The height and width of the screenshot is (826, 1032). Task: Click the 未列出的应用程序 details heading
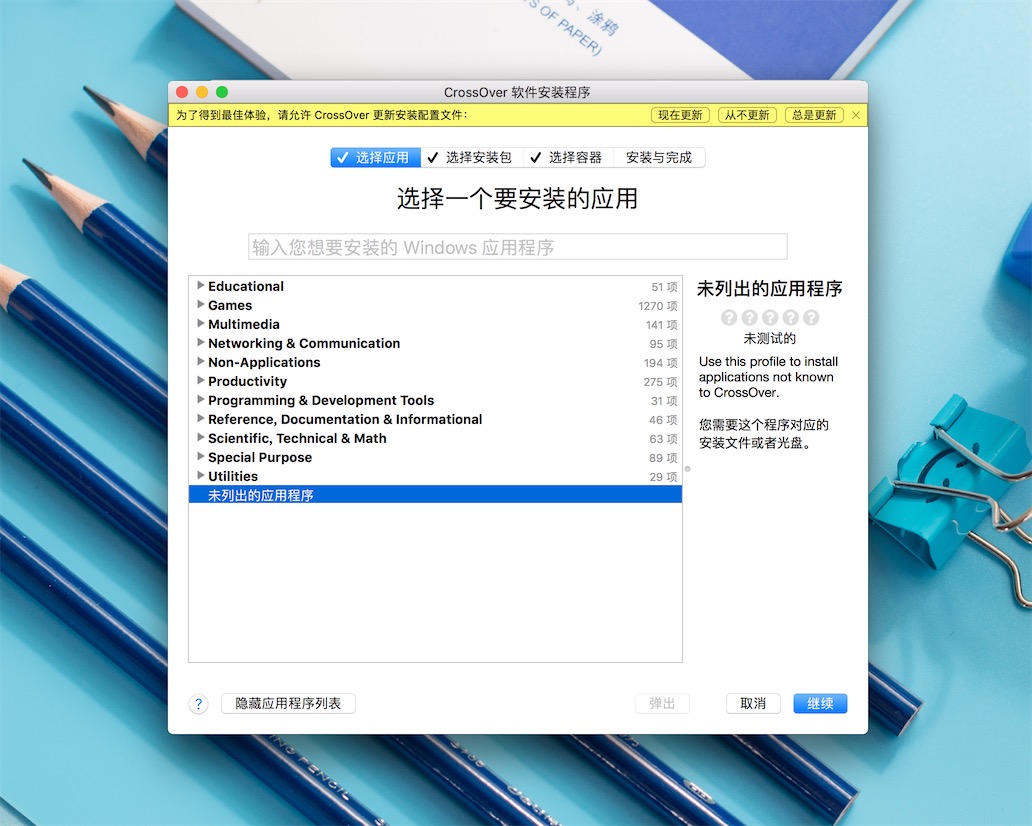point(769,288)
